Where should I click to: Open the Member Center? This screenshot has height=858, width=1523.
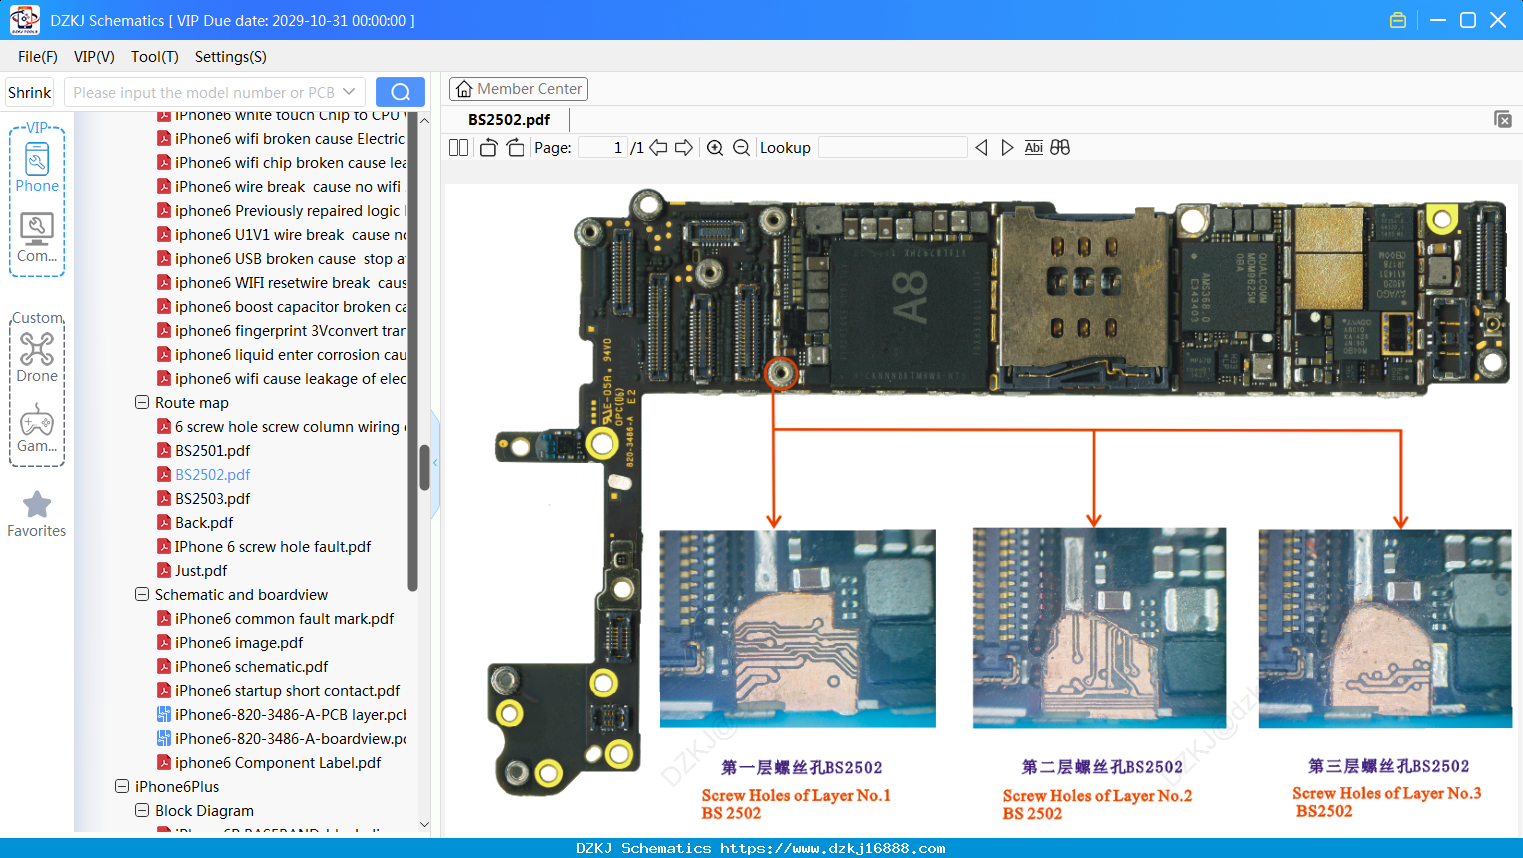click(x=518, y=89)
